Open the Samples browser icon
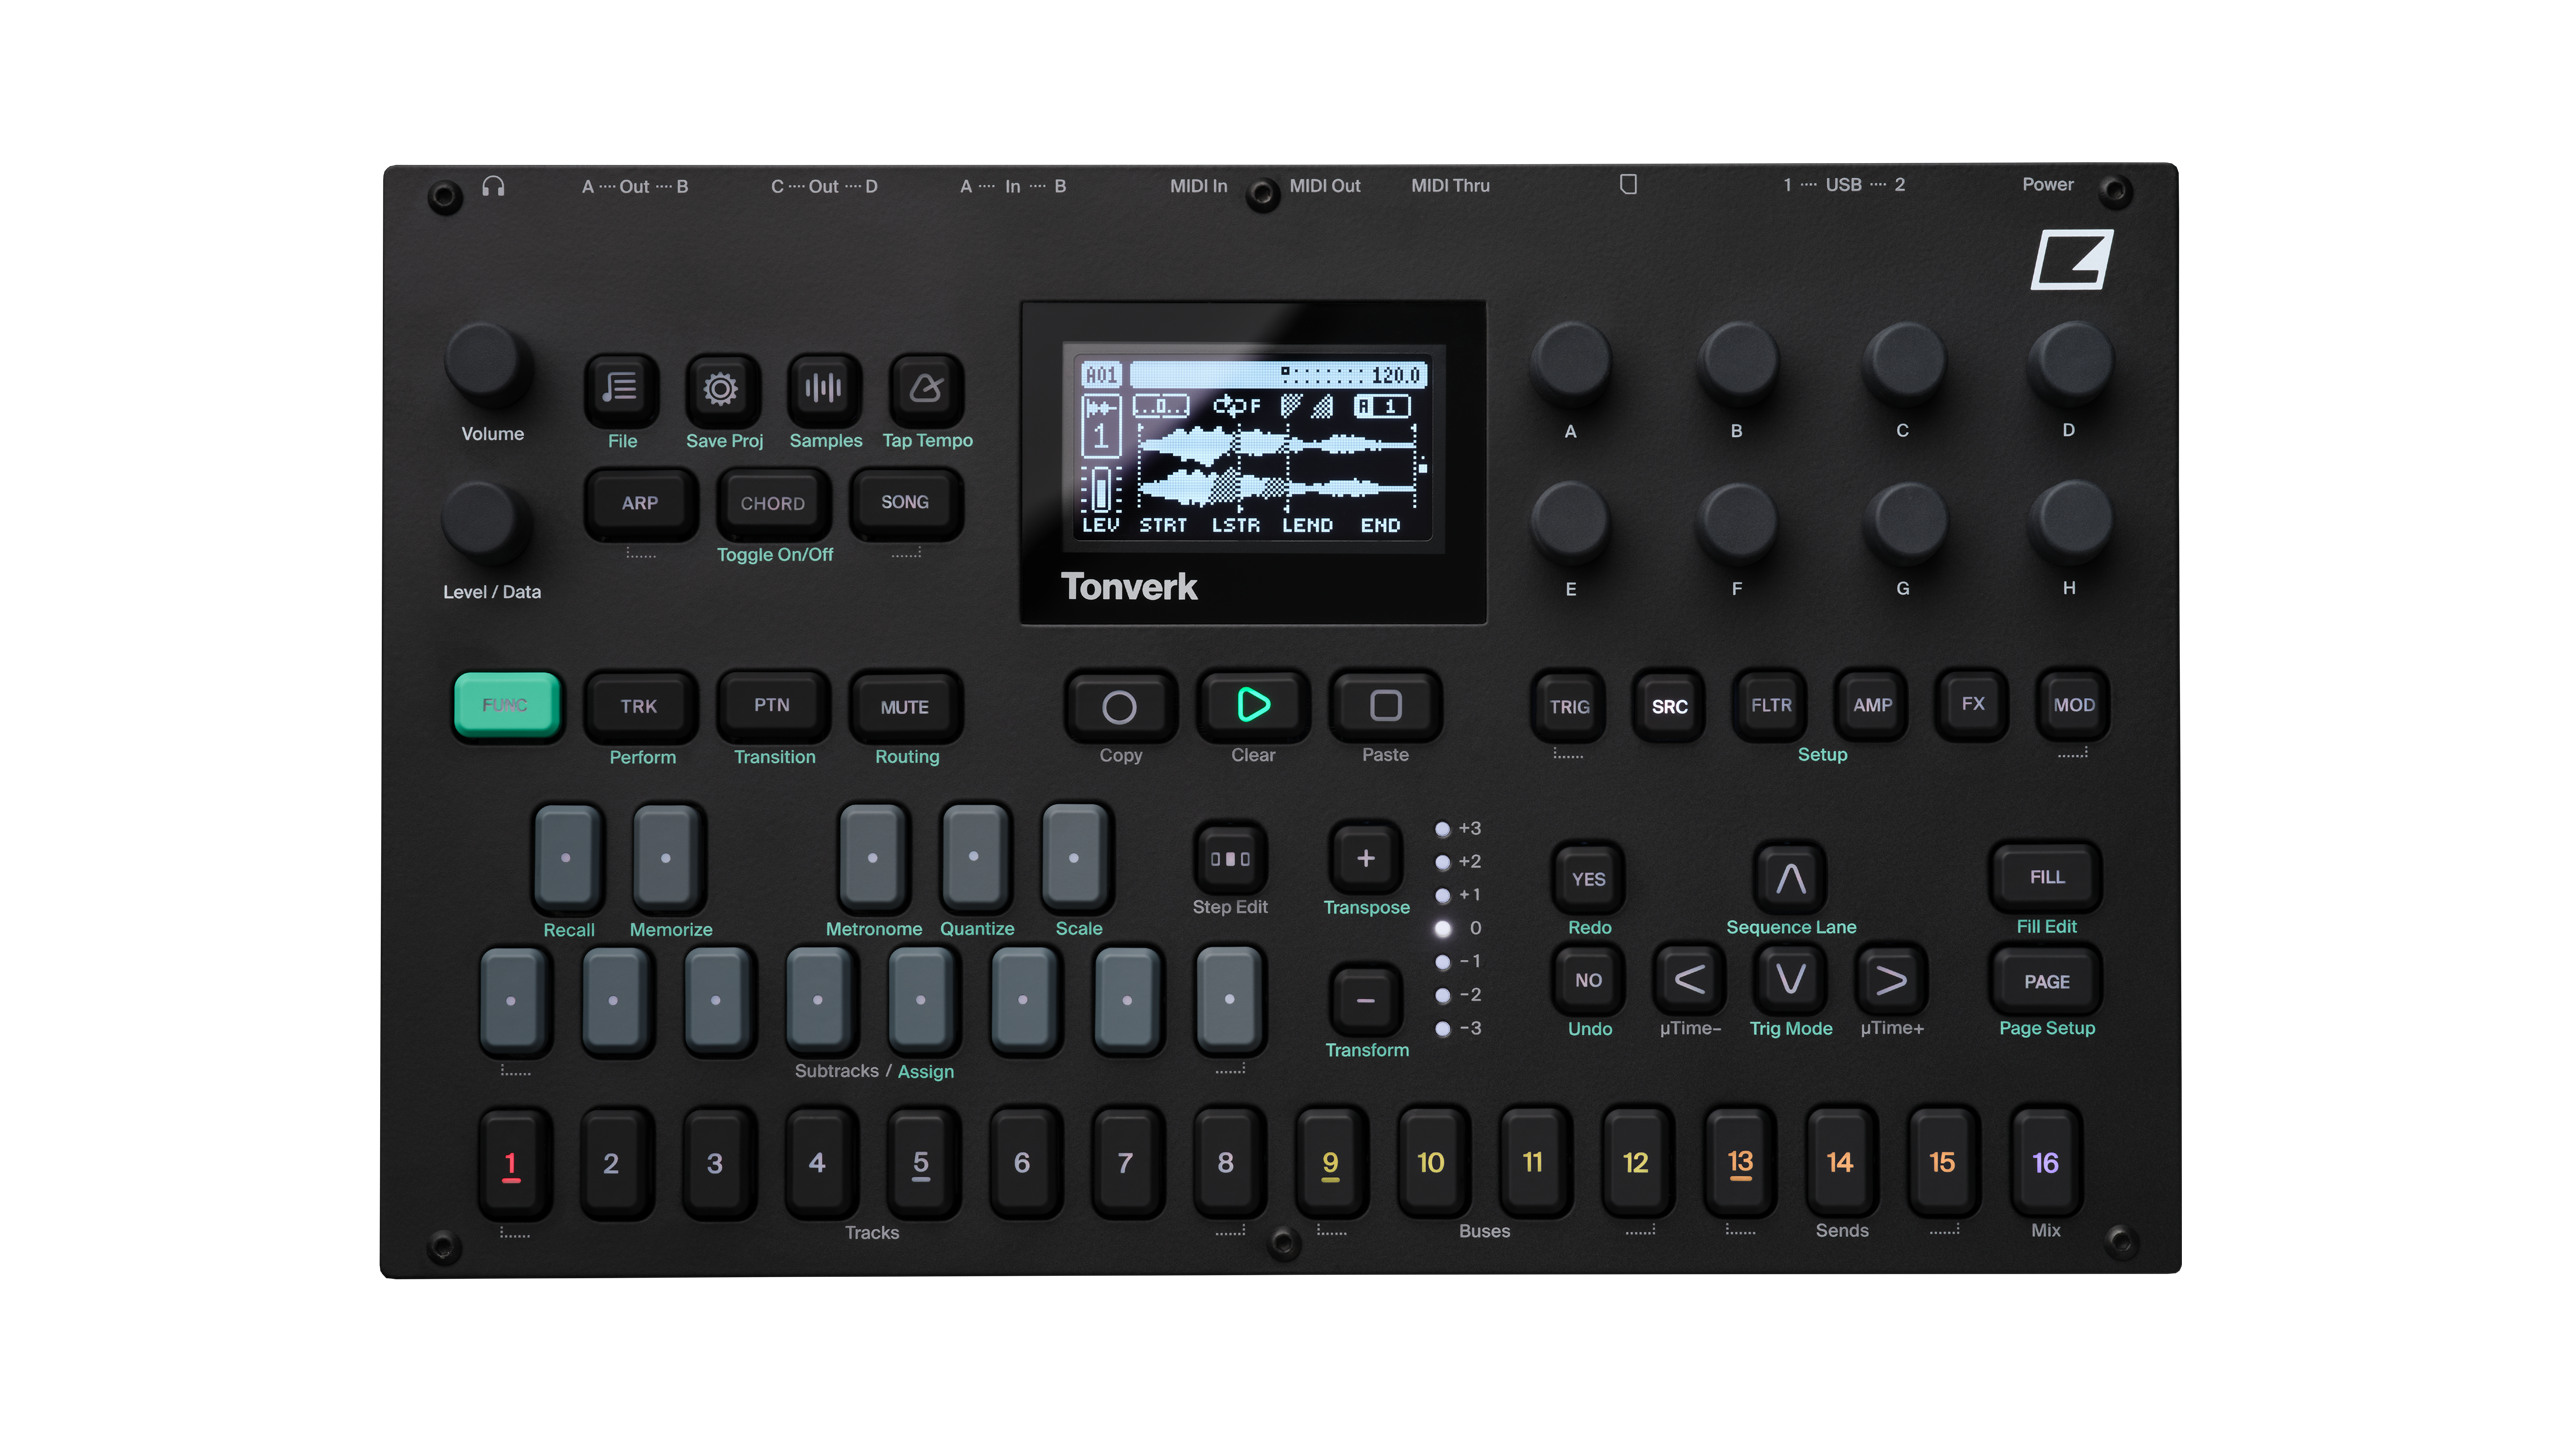 click(x=825, y=391)
